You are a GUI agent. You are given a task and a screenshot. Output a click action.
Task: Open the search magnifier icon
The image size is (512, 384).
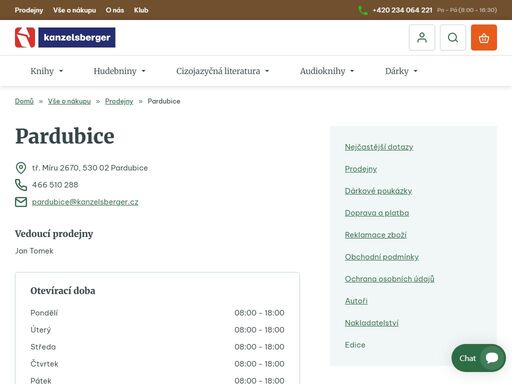click(453, 37)
